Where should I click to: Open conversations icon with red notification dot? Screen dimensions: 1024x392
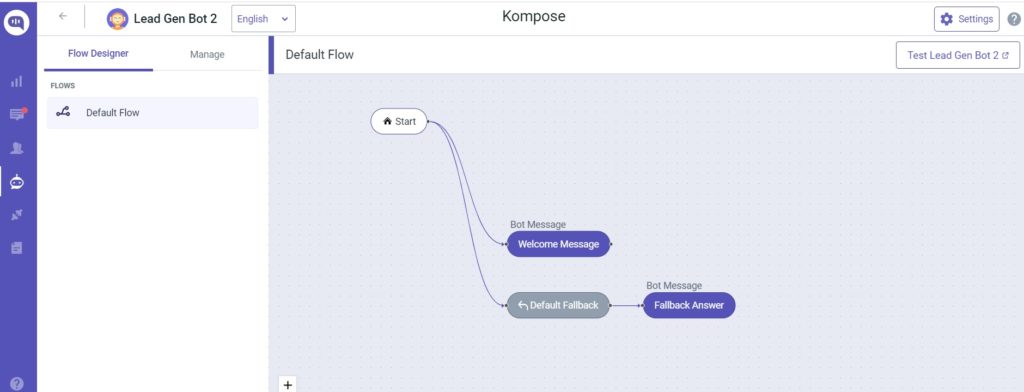point(17,114)
